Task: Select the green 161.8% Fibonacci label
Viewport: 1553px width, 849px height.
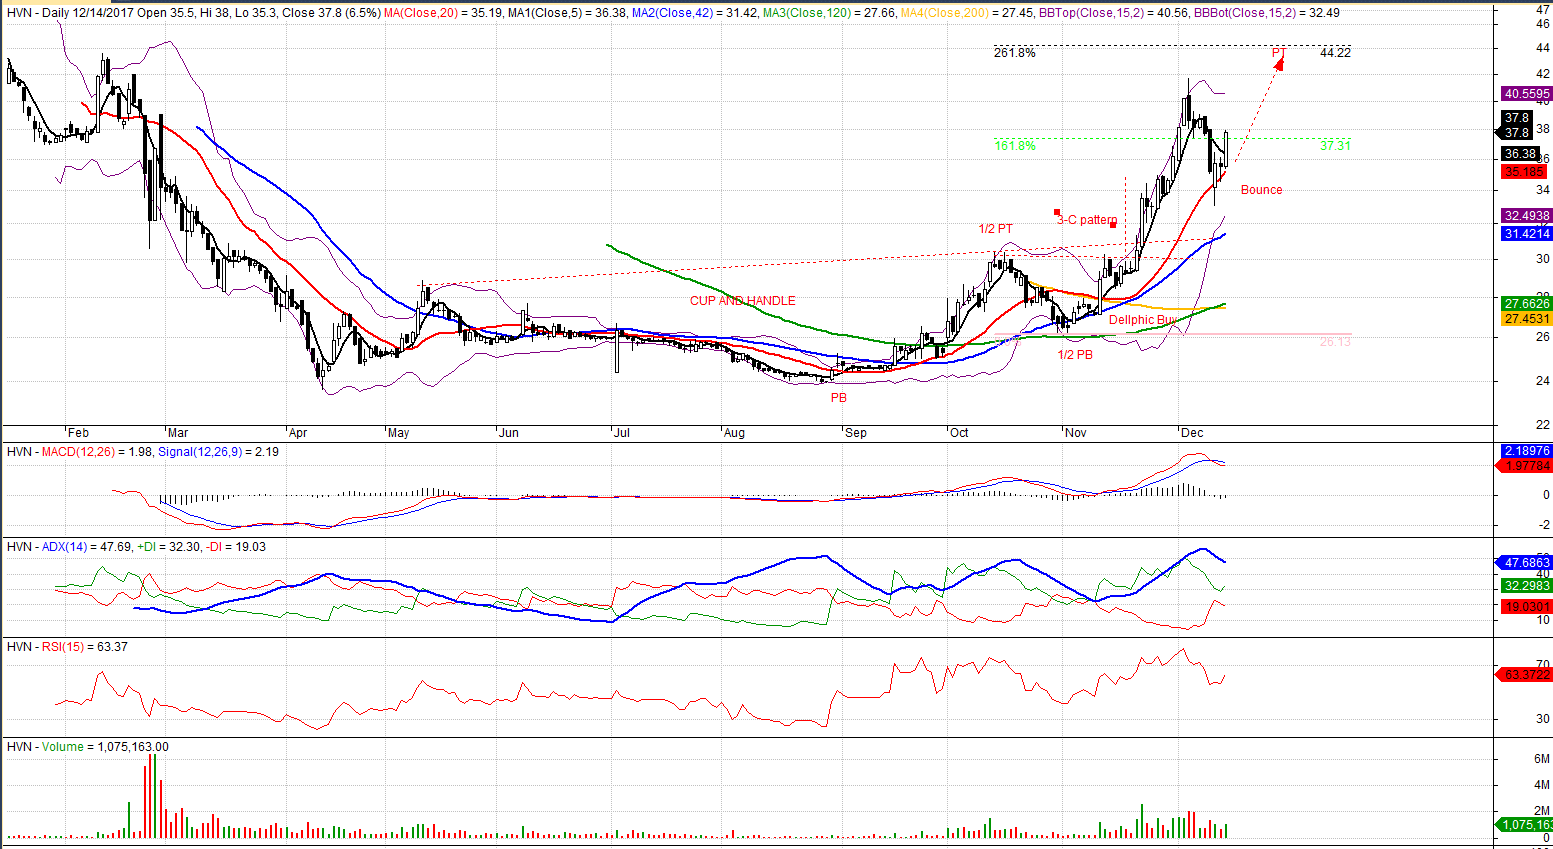Action: (x=1014, y=146)
